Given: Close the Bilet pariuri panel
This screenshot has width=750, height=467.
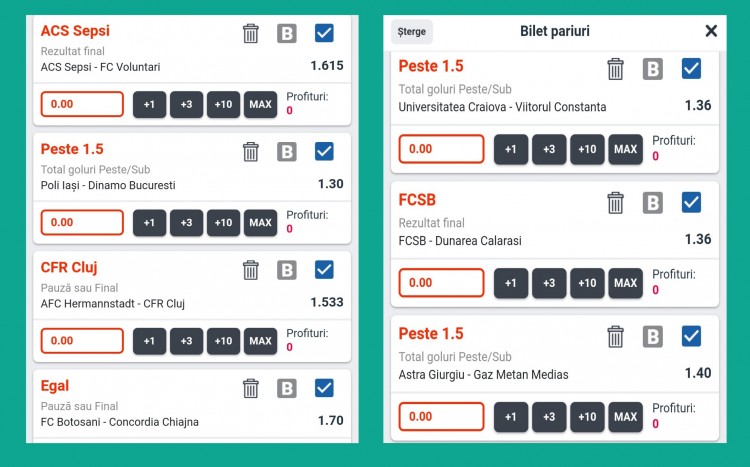Looking at the screenshot, I should [x=711, y=31].
